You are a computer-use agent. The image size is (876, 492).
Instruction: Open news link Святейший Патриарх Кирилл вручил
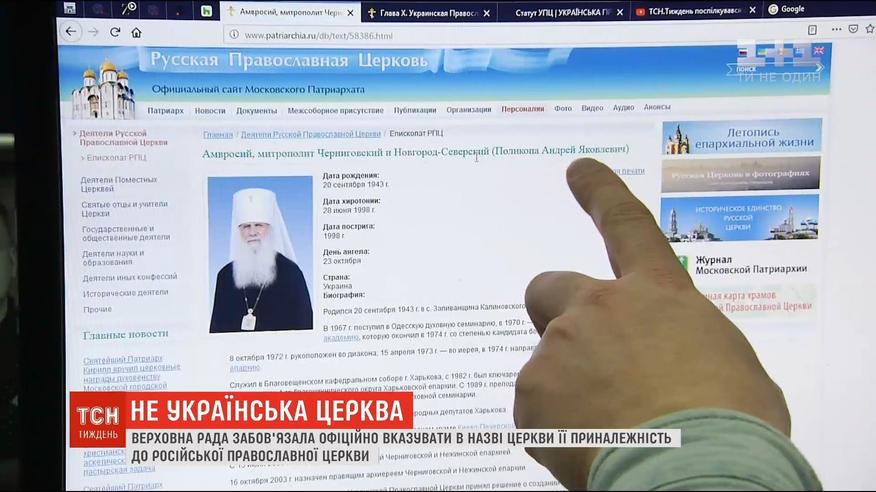click(x=131, y=372)
